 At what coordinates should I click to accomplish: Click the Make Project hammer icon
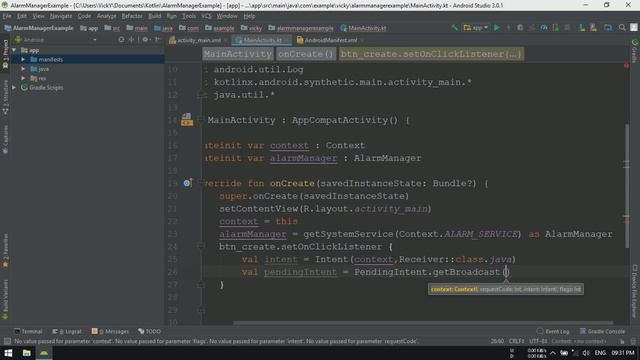click(454, 28)
